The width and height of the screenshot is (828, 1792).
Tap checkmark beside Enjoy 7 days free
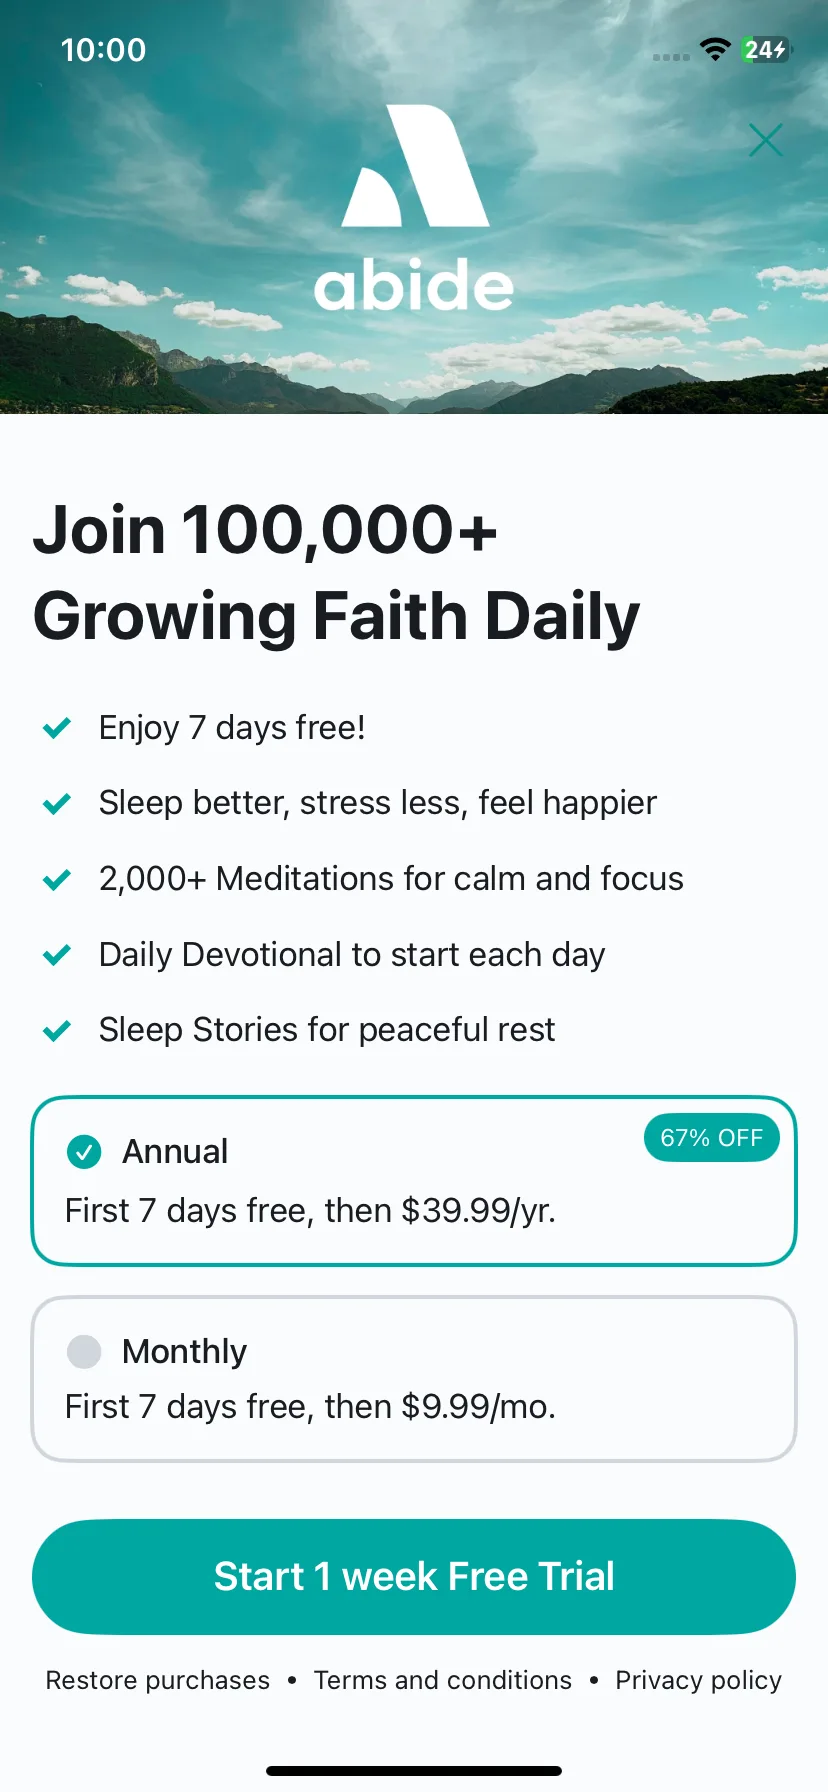pyautogui.click(x=57, y=728)
